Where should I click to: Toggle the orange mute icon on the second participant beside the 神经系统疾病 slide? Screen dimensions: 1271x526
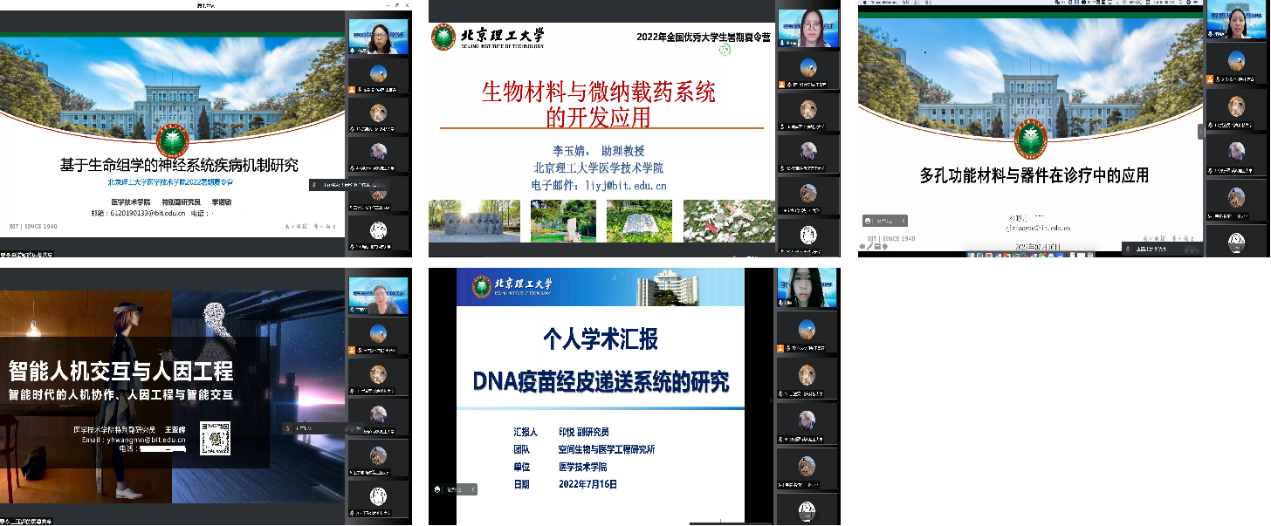[352, 90]
